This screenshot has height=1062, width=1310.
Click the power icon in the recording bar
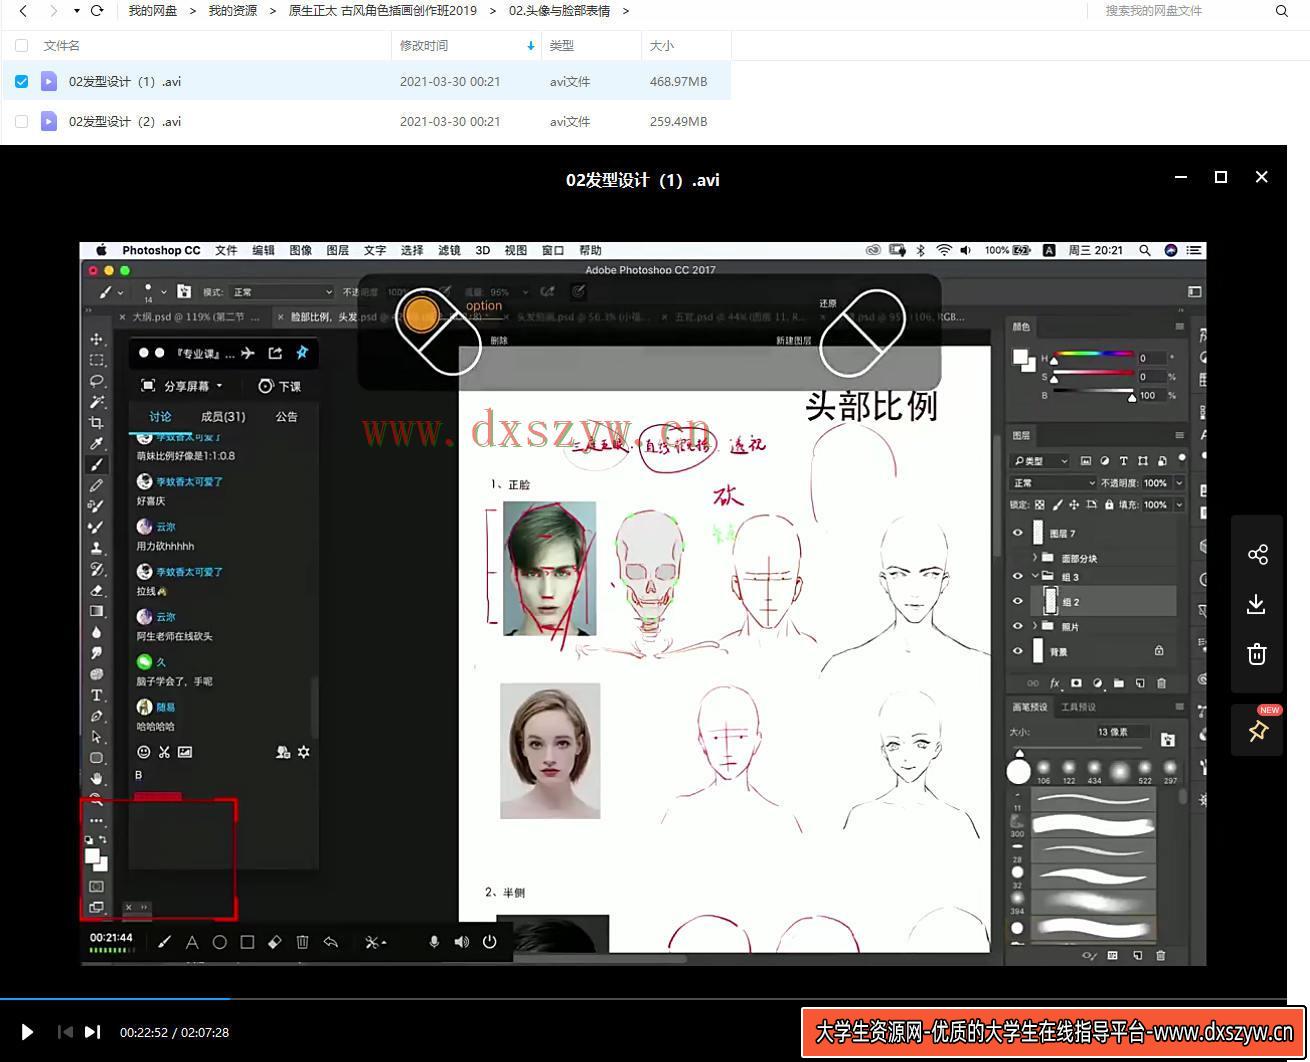click(x=489, y=942)
